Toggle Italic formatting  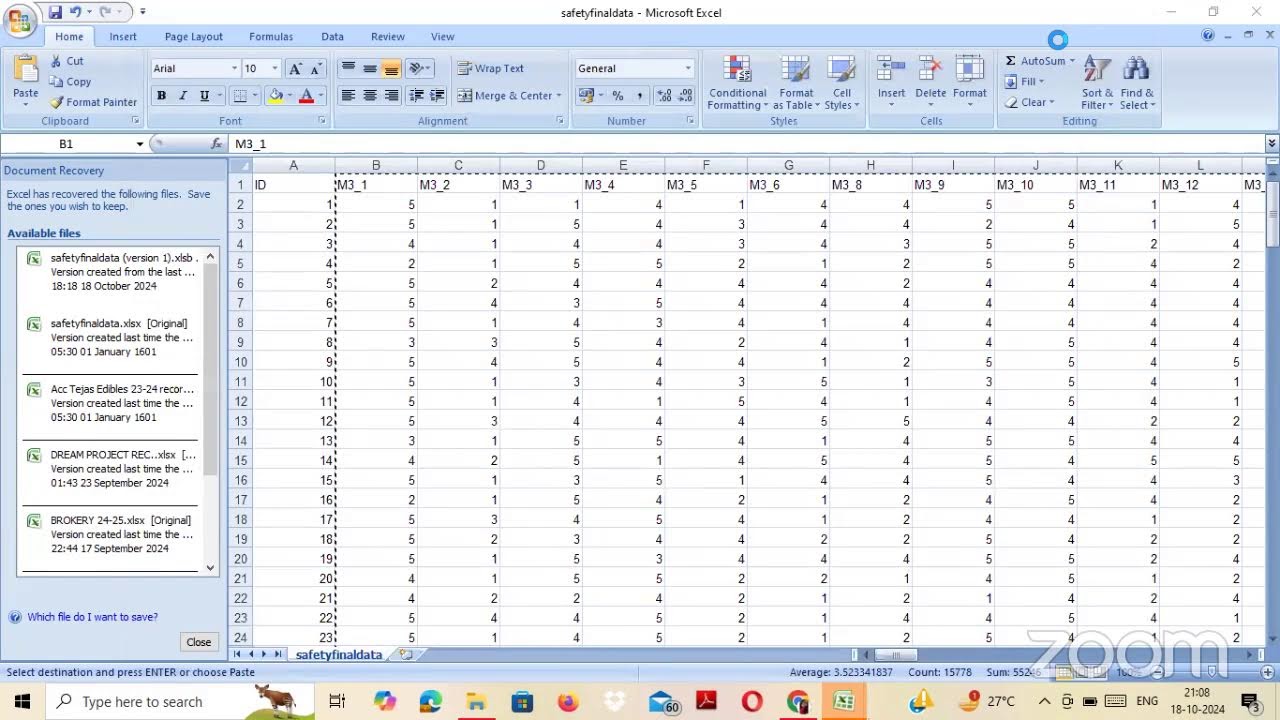[182, 96]
